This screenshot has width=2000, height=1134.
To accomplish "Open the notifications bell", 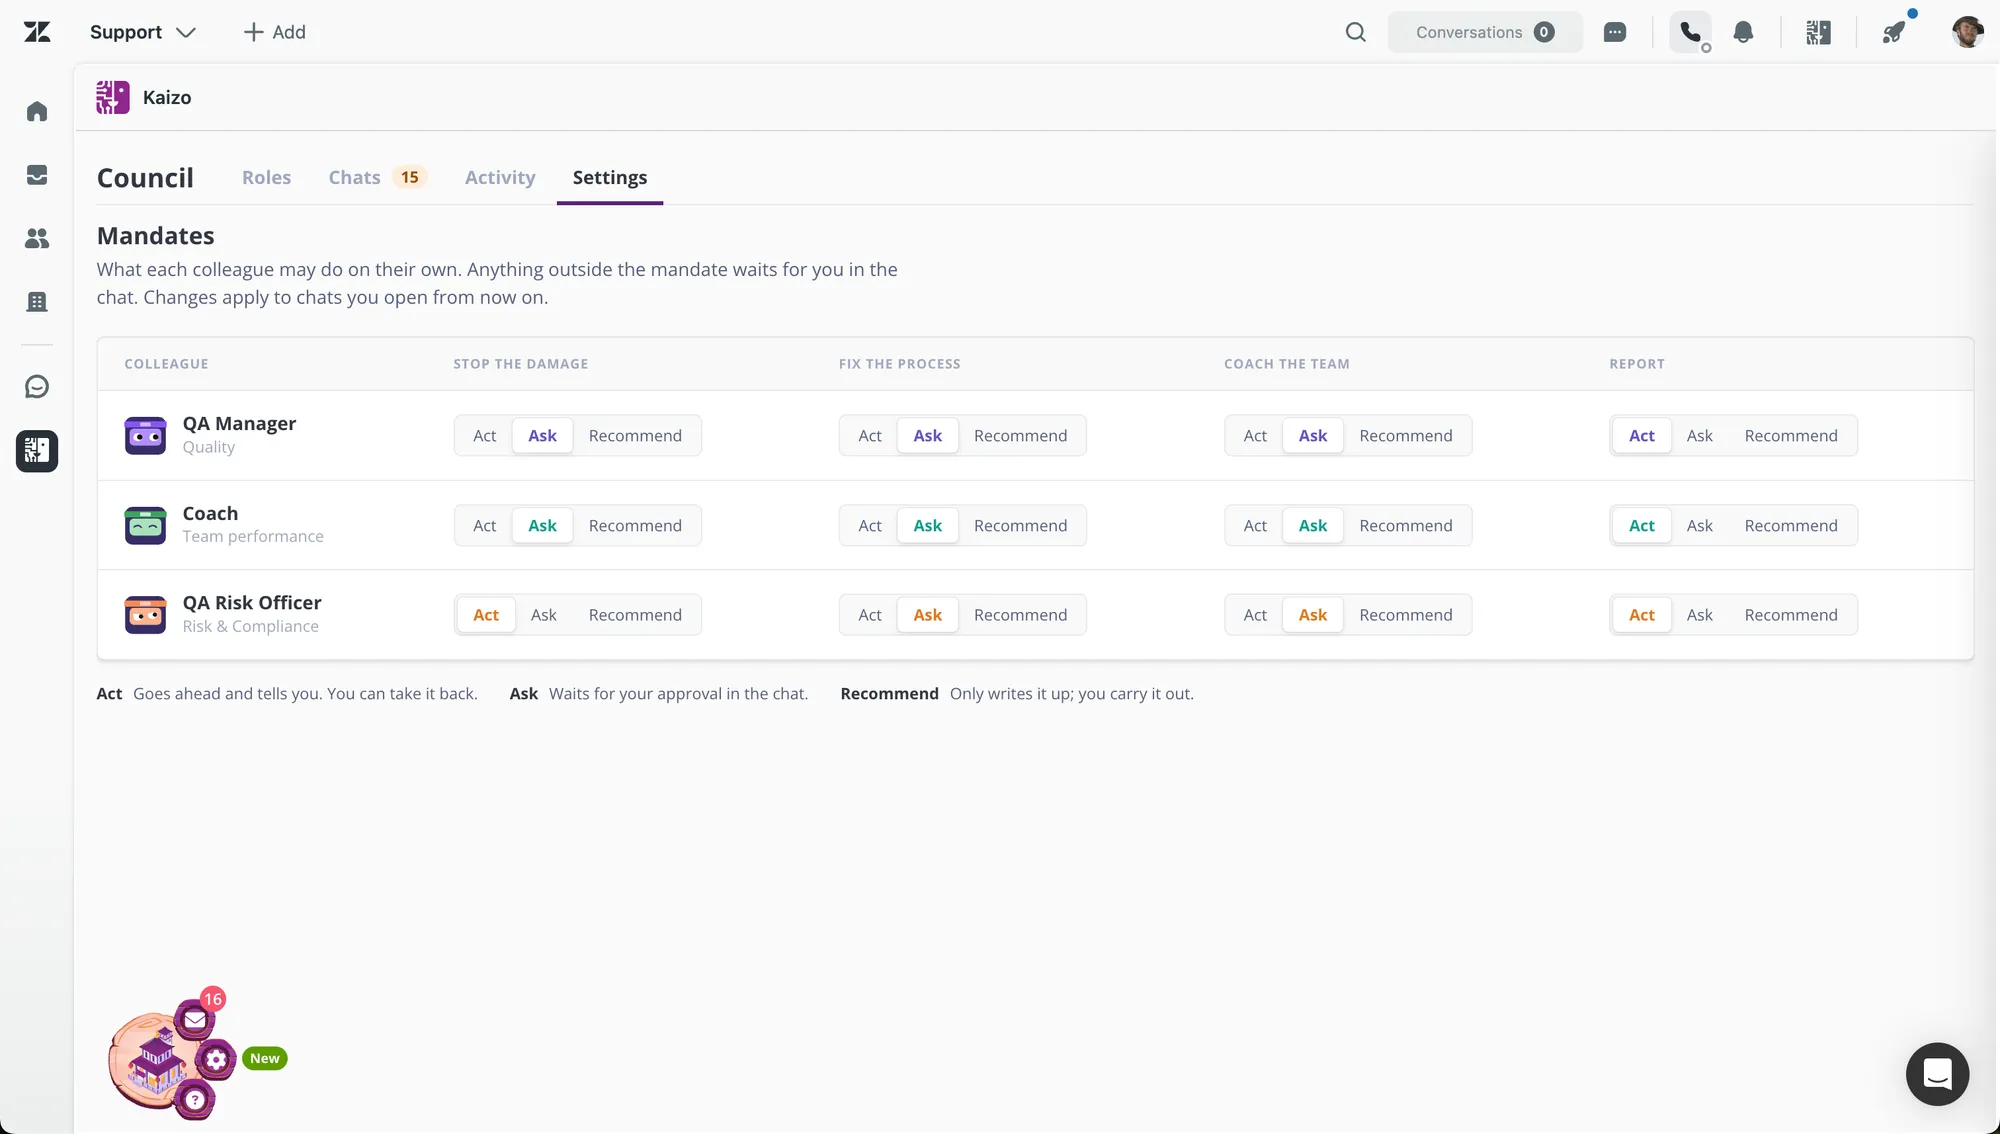I will pos(1743,32).
